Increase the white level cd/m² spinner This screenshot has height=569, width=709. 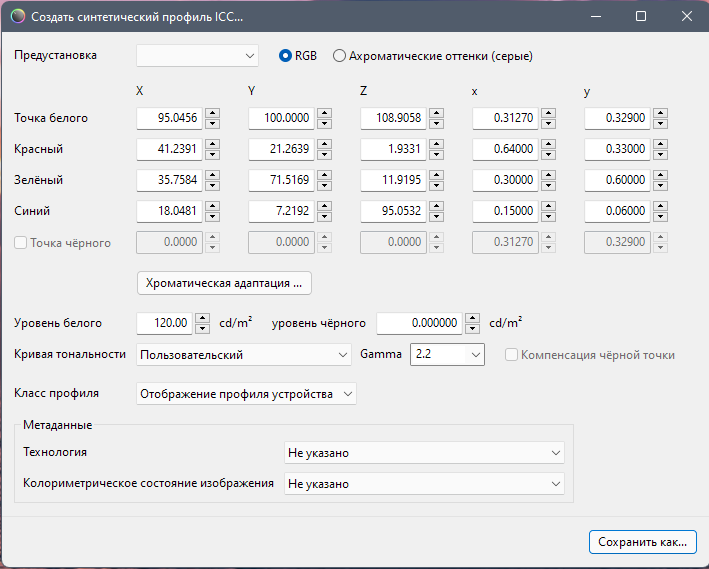click(x=202, y=318)
